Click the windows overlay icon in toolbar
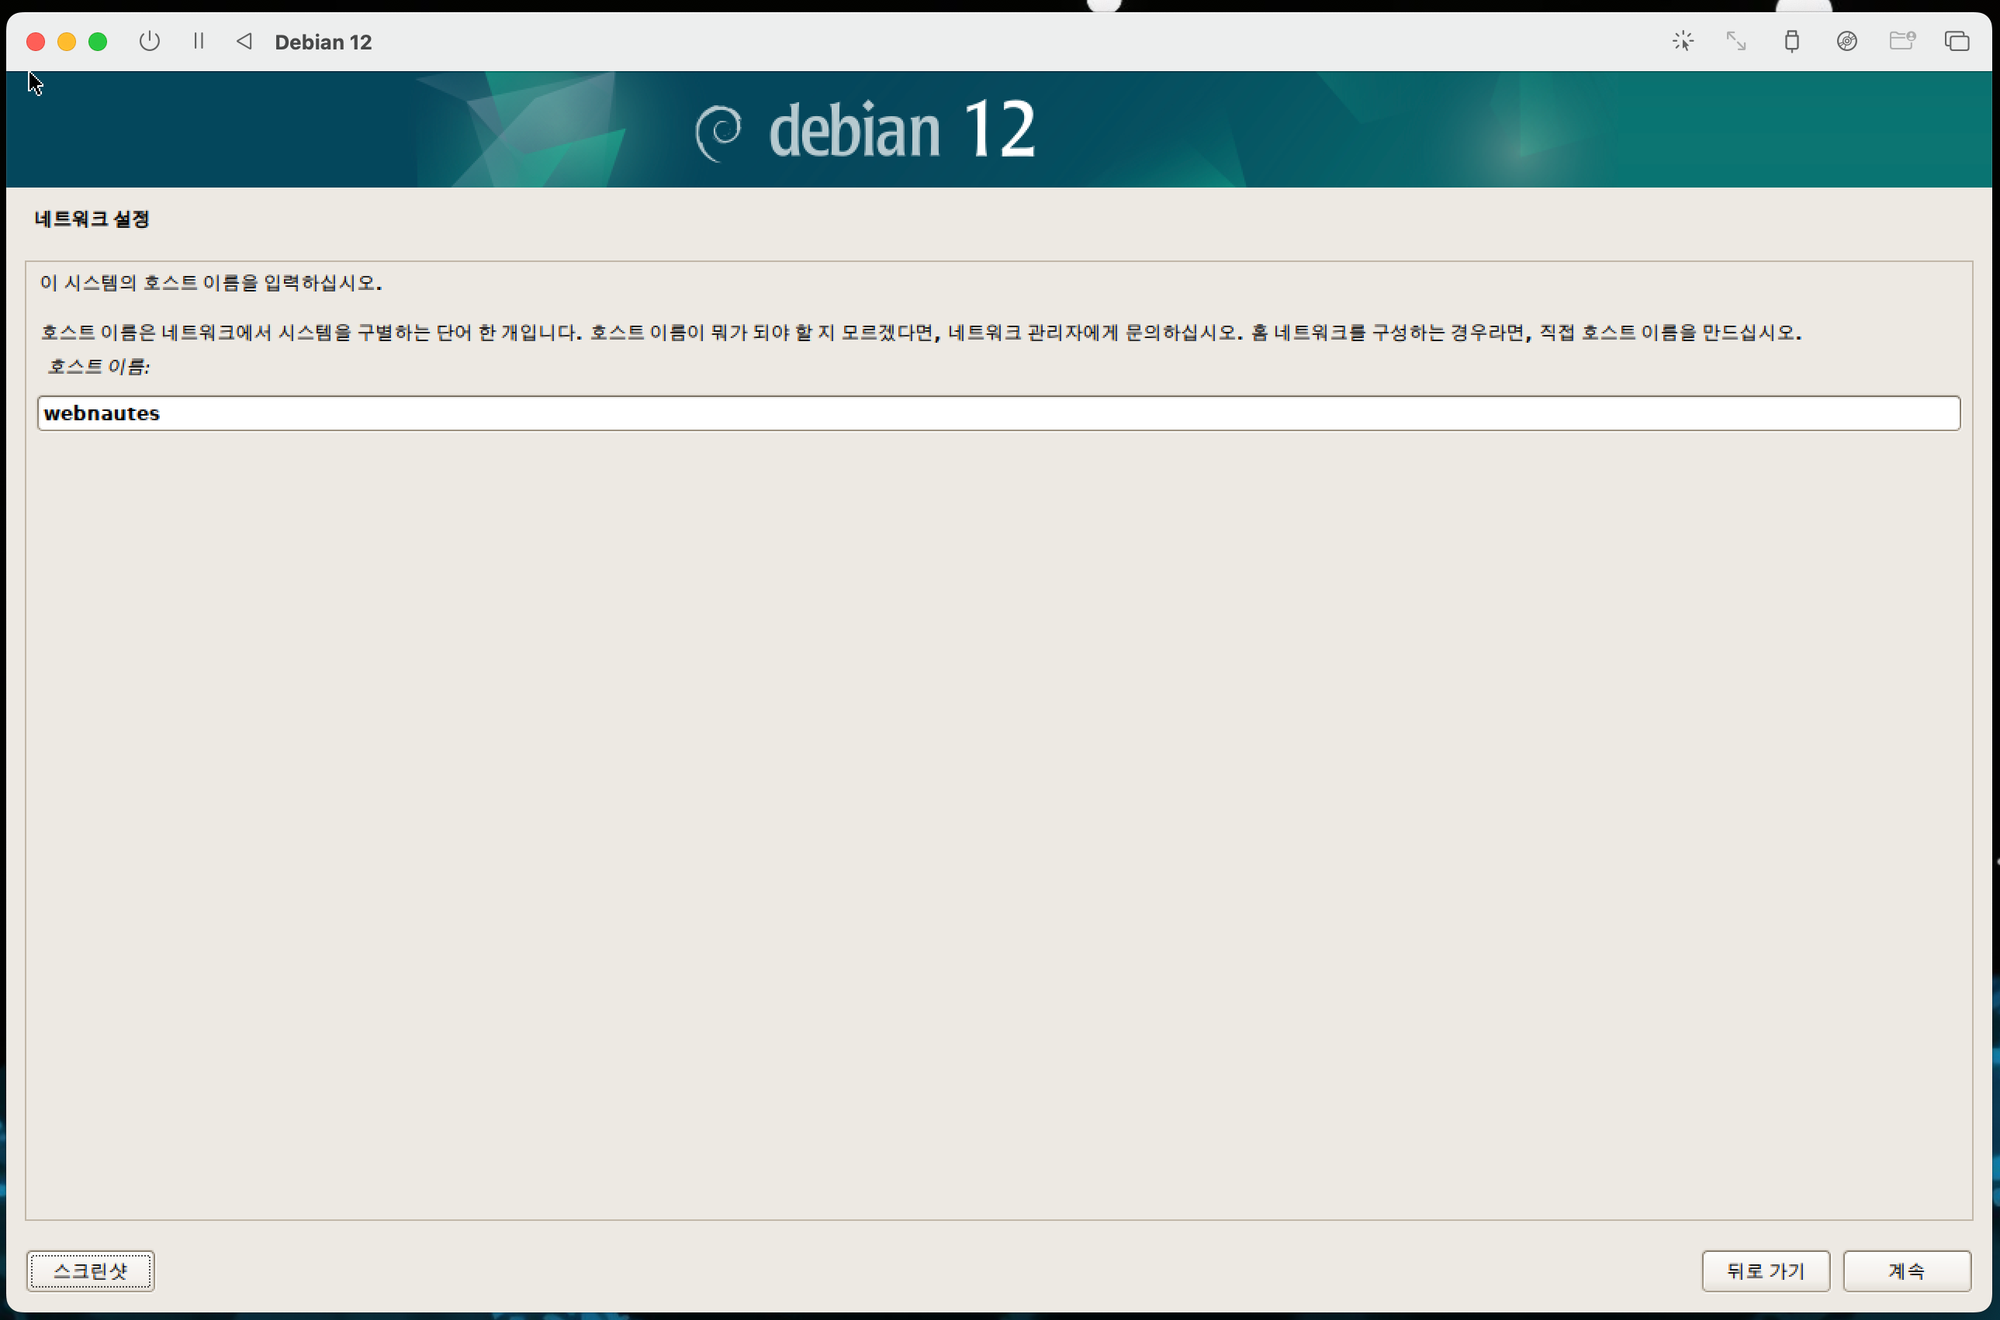 pos(1956,41)
